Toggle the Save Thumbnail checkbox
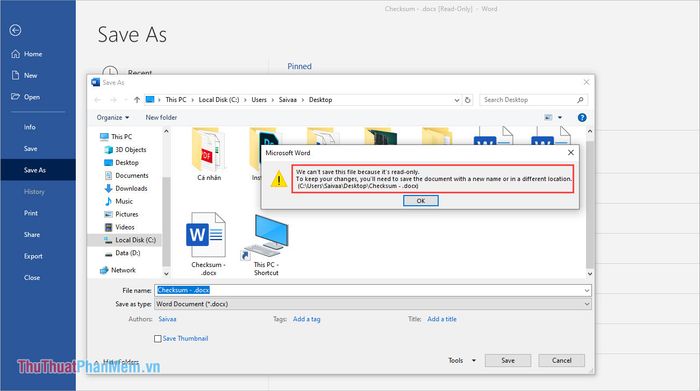The height and width of the screenshot is (391, 700). 158,339
